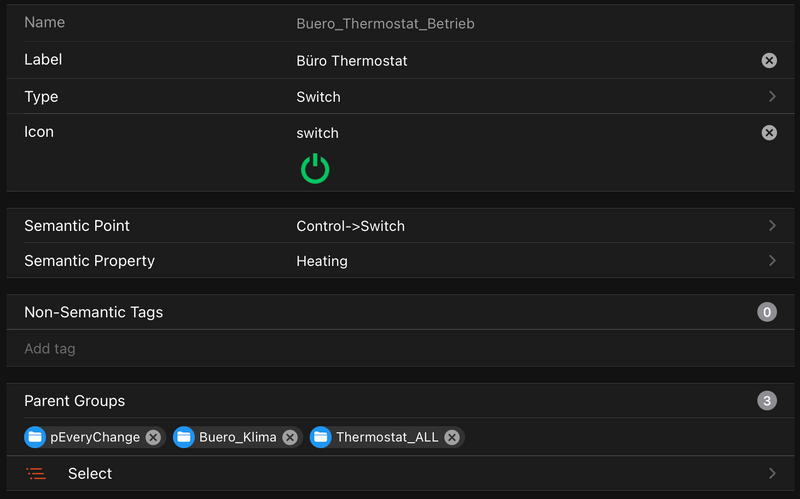The width and height of the screenshot is (800, 499).
Task: Edit the Büro Thermostat label text
Action: tap(352, 61)
